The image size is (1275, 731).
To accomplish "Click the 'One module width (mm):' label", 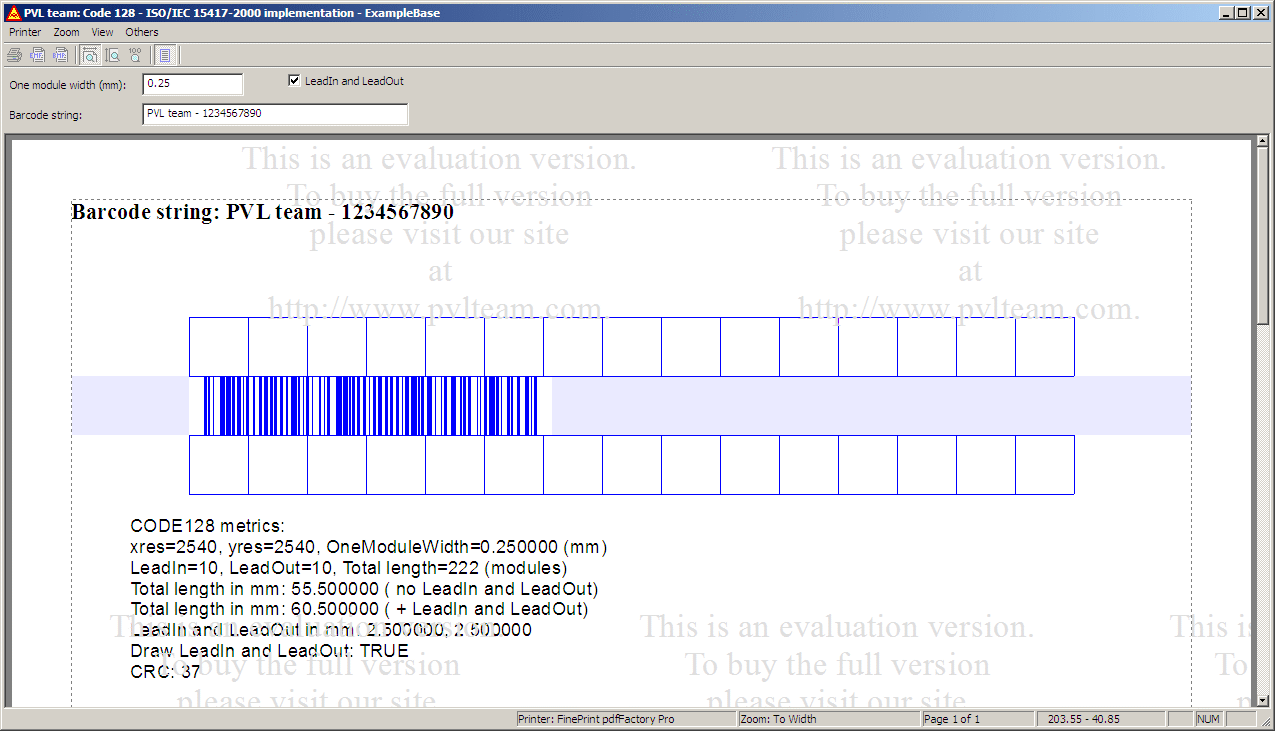I will pos(68,85).
